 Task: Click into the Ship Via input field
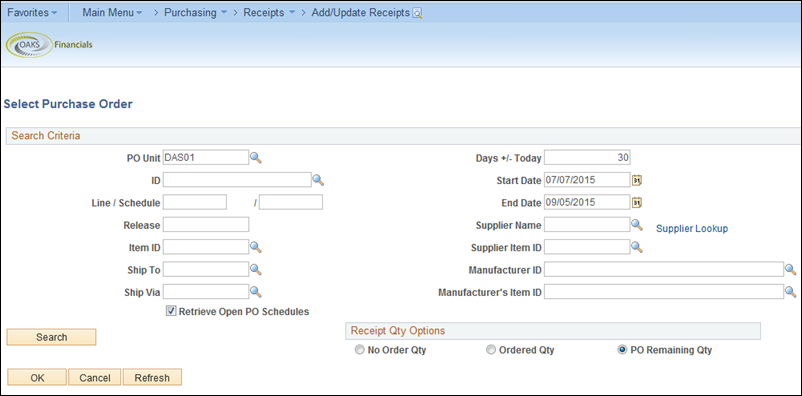tap(206, 292)
